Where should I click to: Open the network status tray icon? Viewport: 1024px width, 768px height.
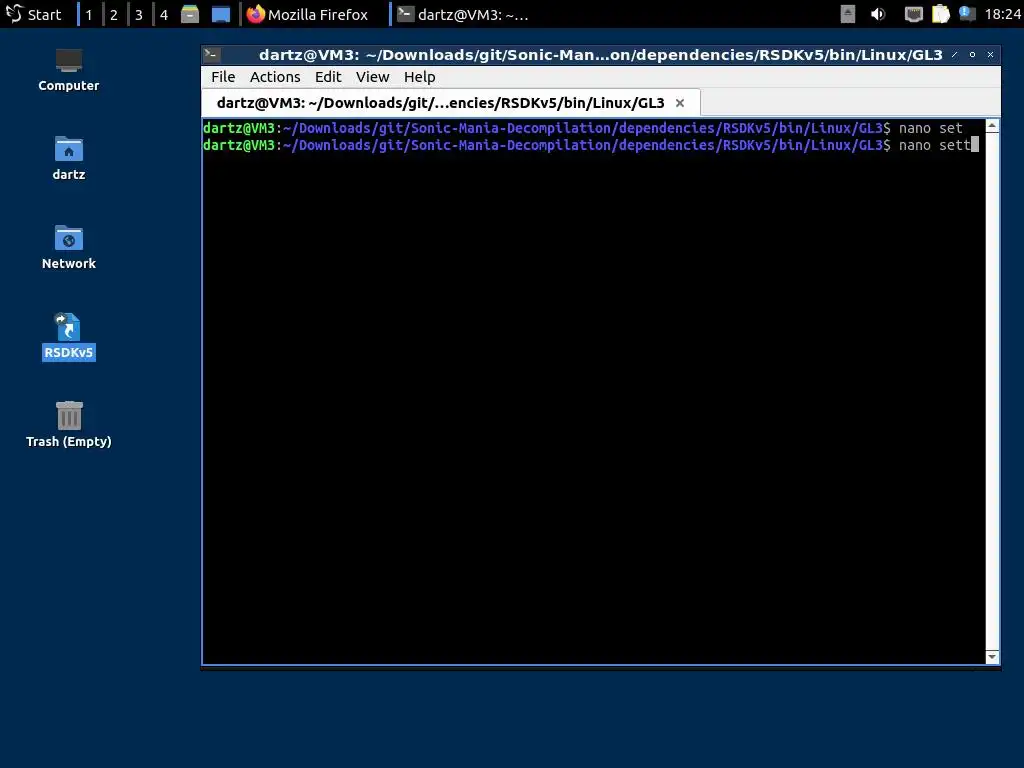913,14
